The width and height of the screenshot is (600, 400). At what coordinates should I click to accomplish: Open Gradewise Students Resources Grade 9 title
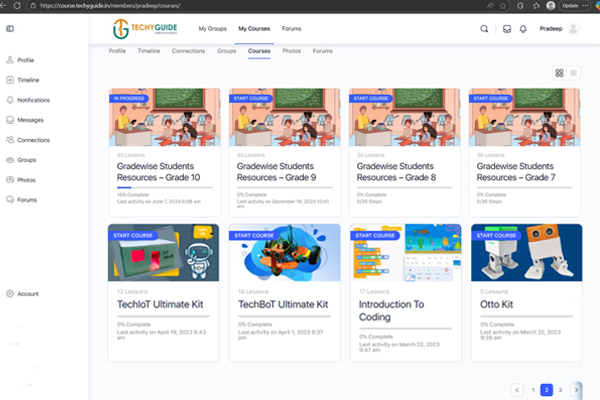point(276,172)
